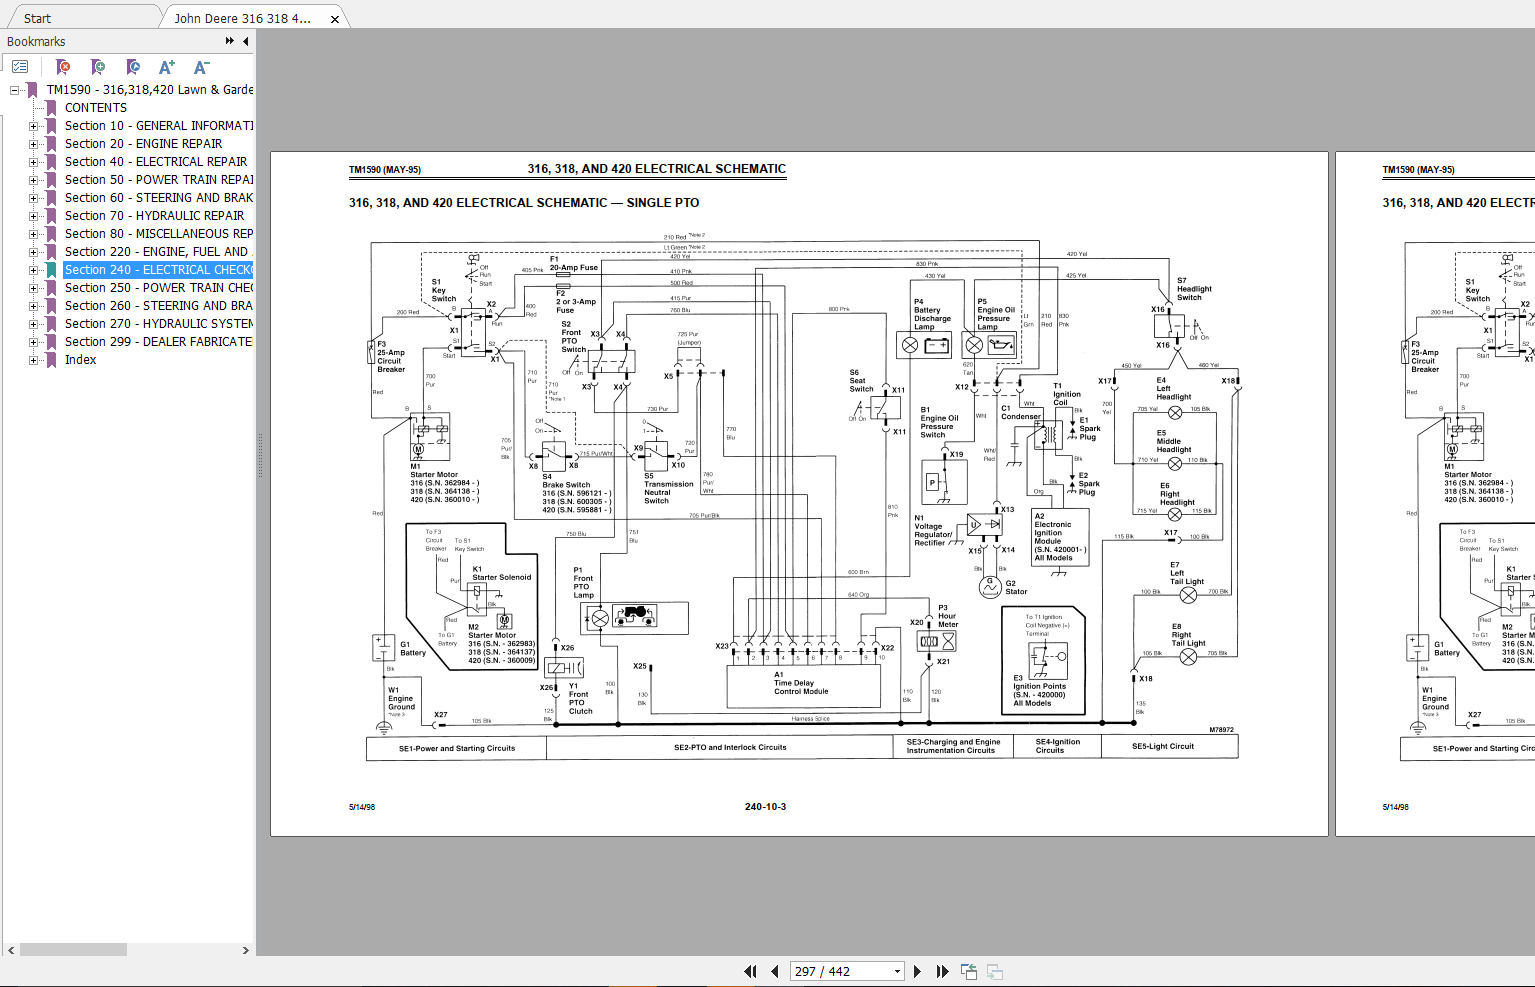
Task: Collapse the TM1590 root bookmark
Action: [15, 90]
